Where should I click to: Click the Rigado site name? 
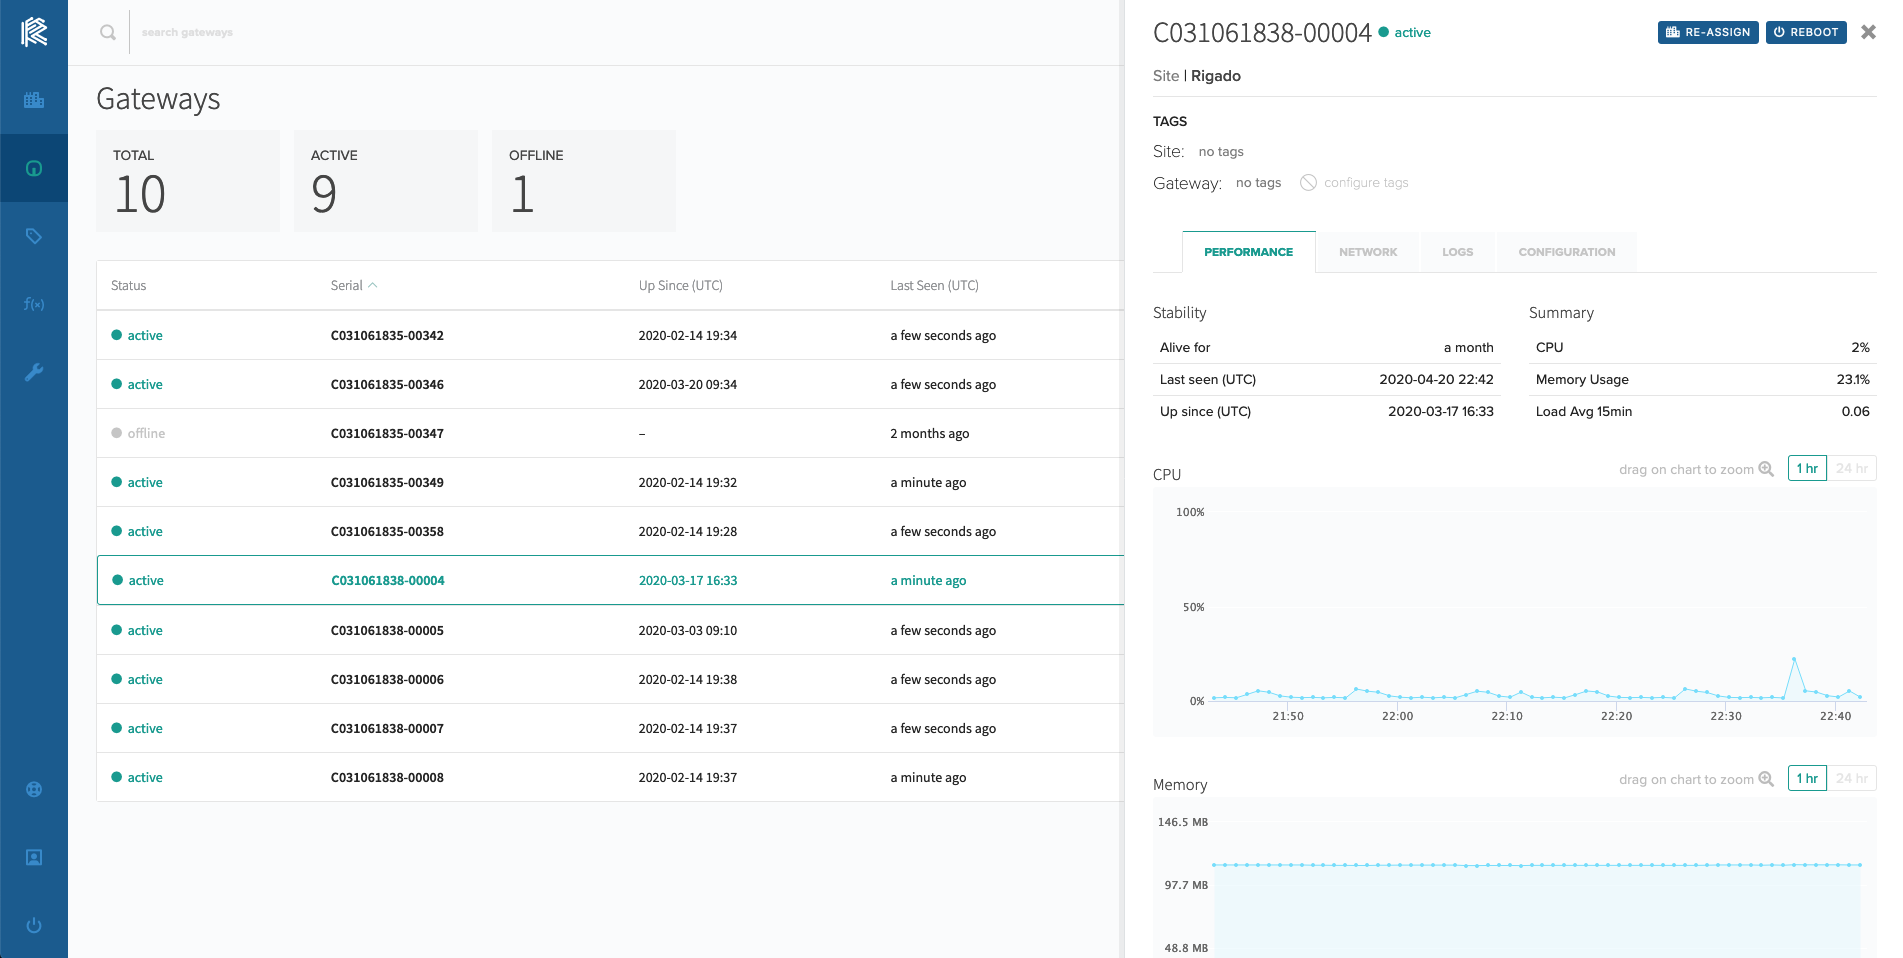pyautogui.click(x=1215, y=76)
